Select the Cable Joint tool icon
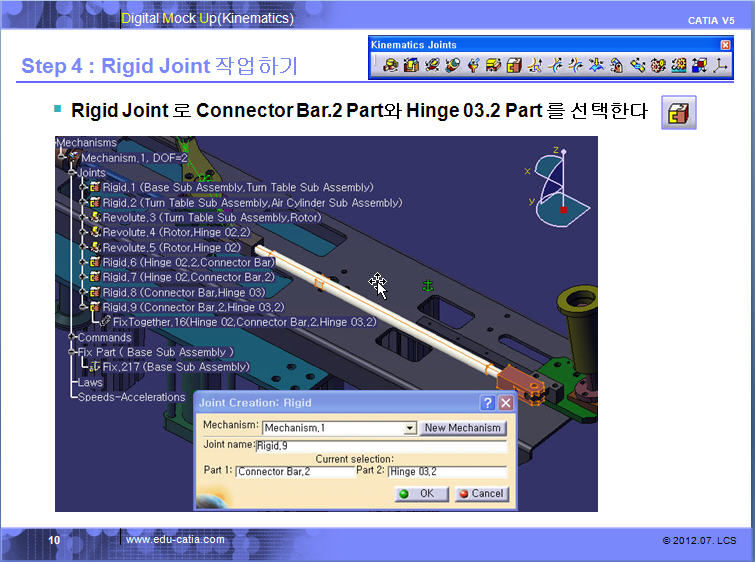The width and height of the screenshot is (755, 562). (699, 65)
